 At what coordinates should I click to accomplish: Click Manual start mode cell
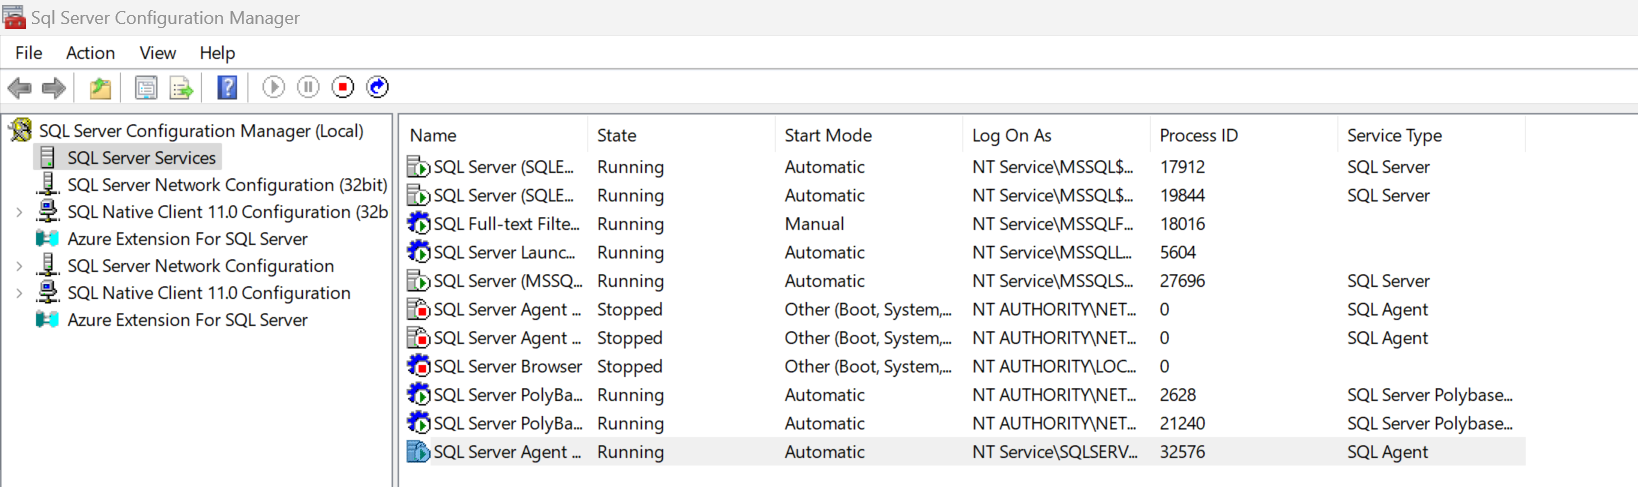pyautogui.click(x=814, y=225)
